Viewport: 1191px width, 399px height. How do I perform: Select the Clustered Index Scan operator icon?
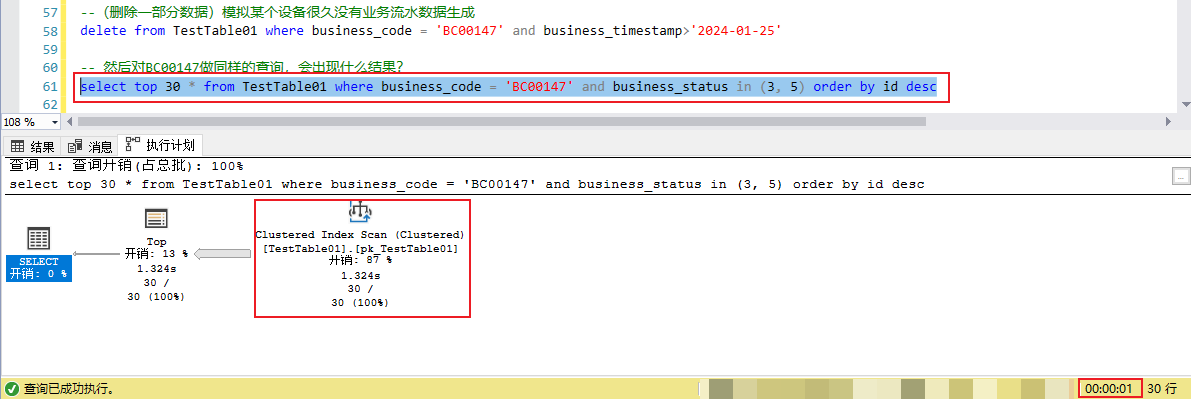click(x=359, y=212)
